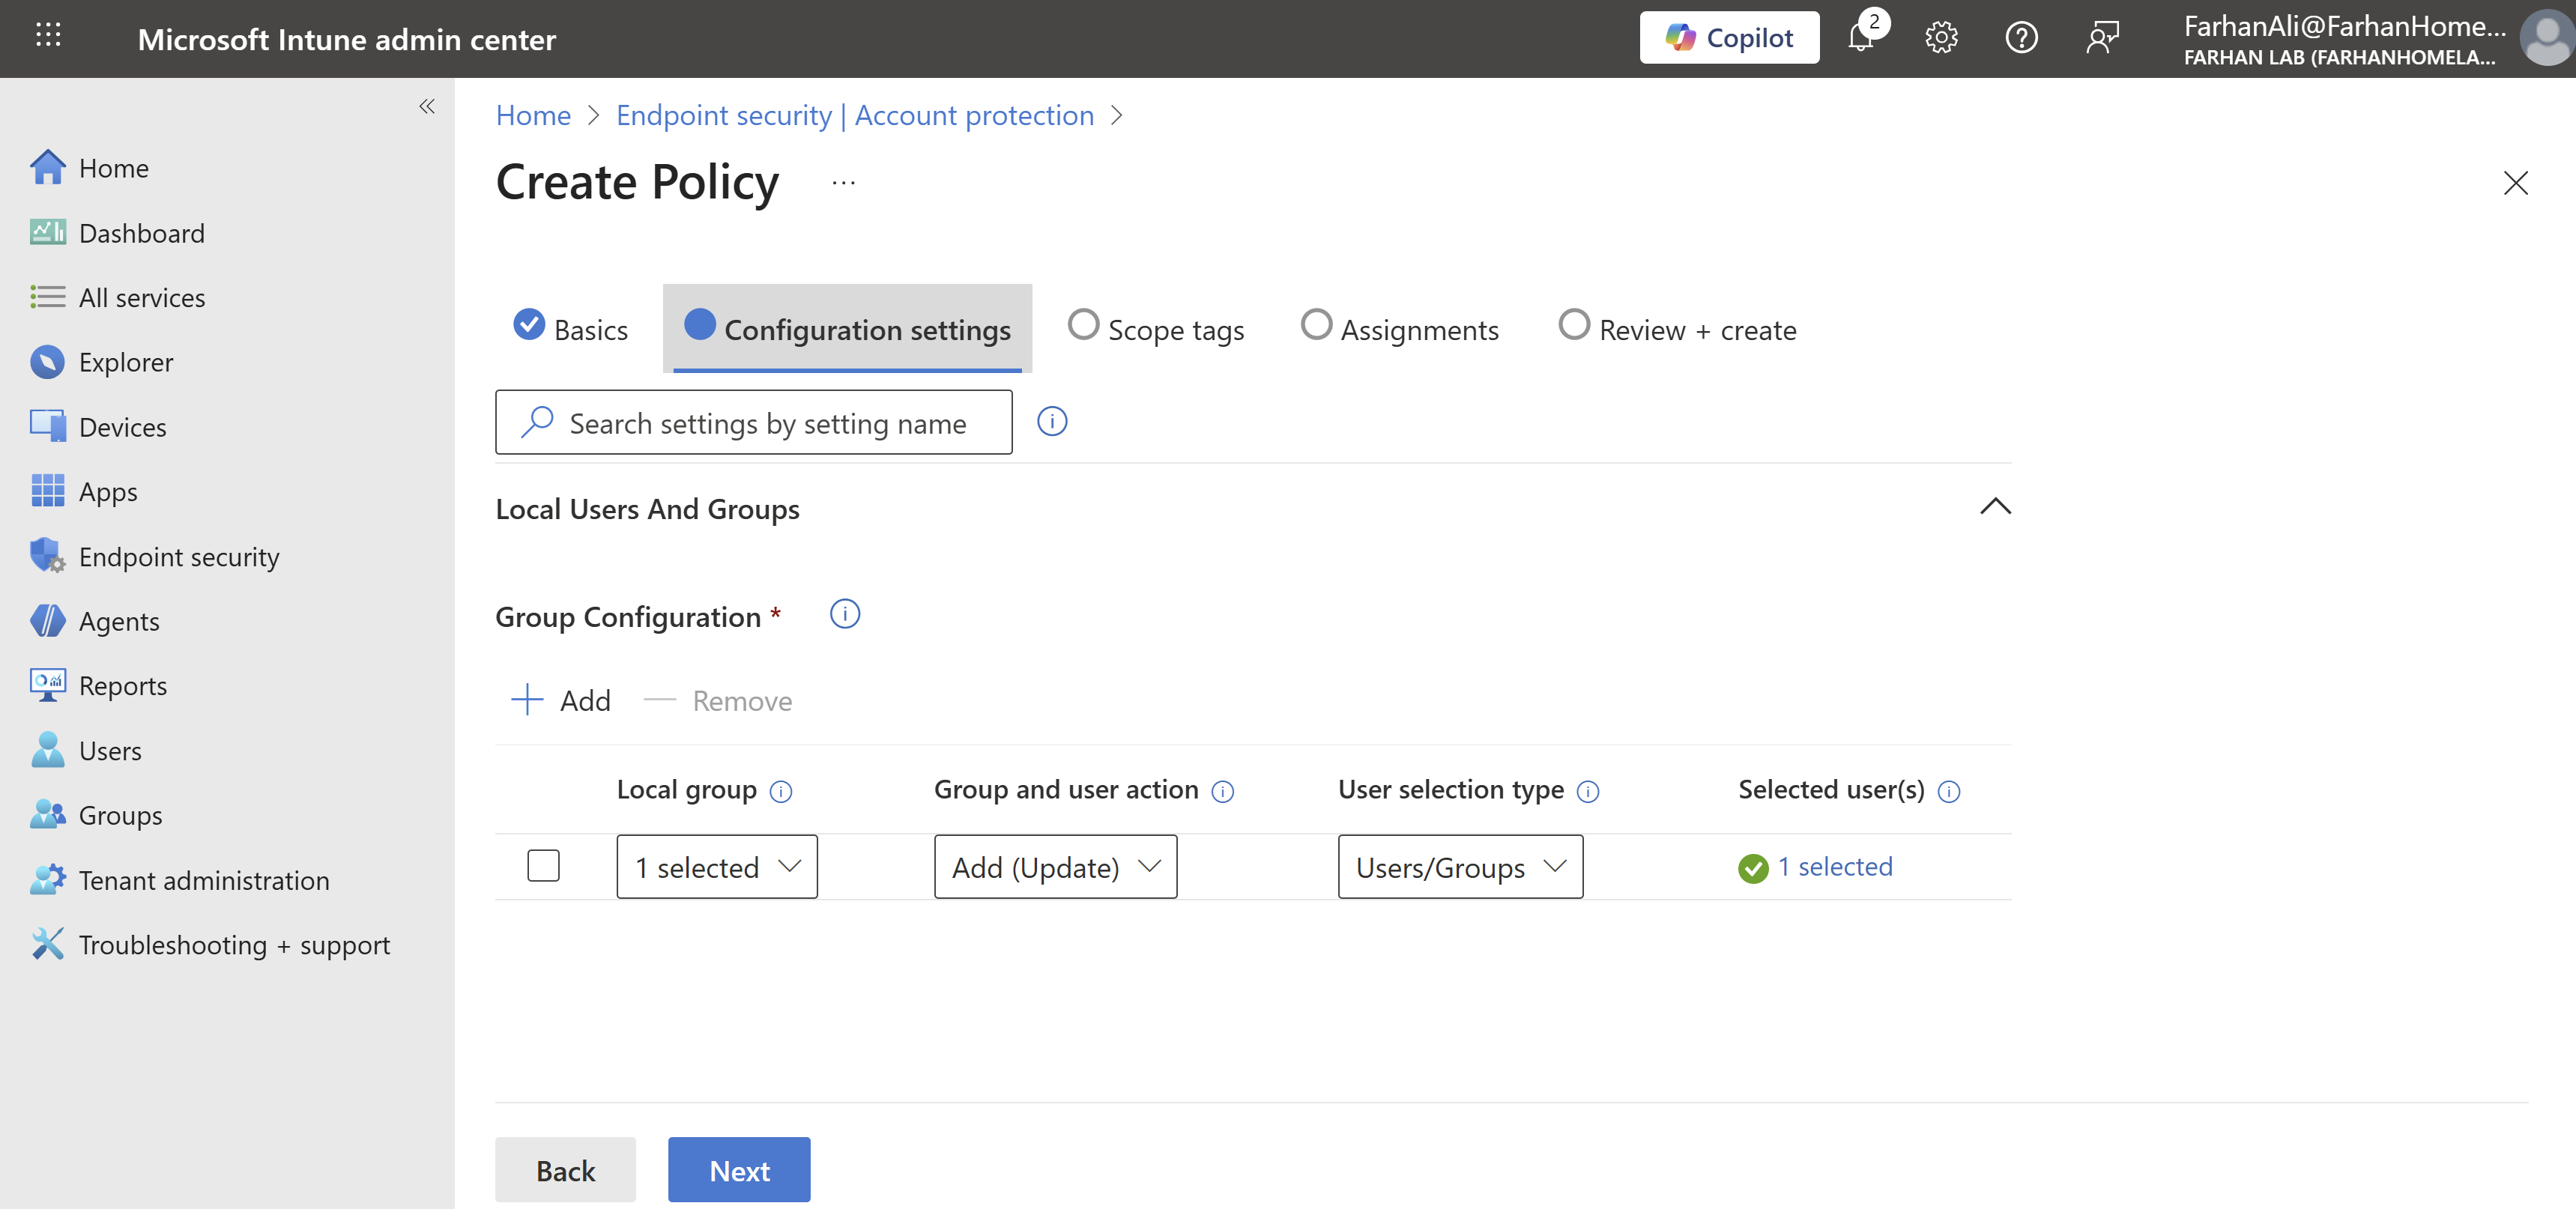The width and height of the screenshot is (2576, 1209).
Task: Open the Add (Update) action dropdown
Action: pyautogui.click(x=1055, y=867)
